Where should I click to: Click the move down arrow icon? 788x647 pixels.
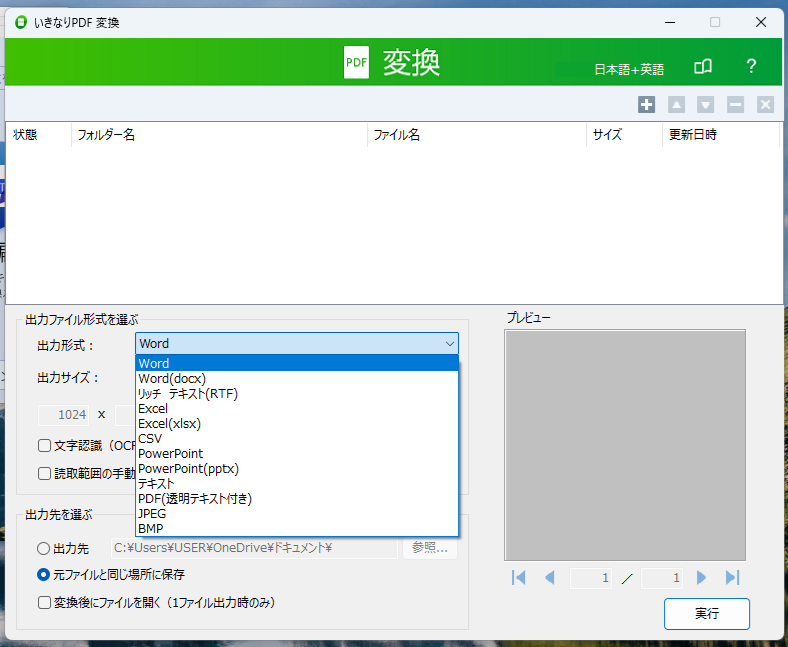(706, 105)
